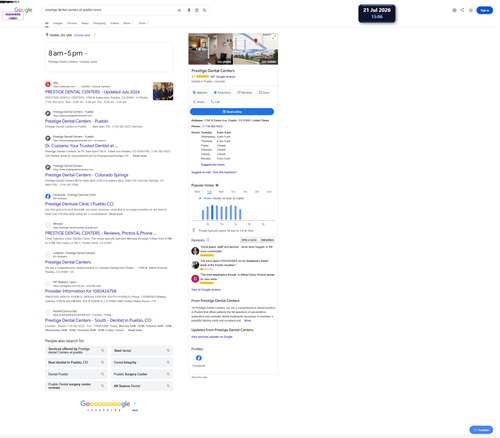
Task: Click the magnifying glass search icon
Action: [x=204, y=10]
